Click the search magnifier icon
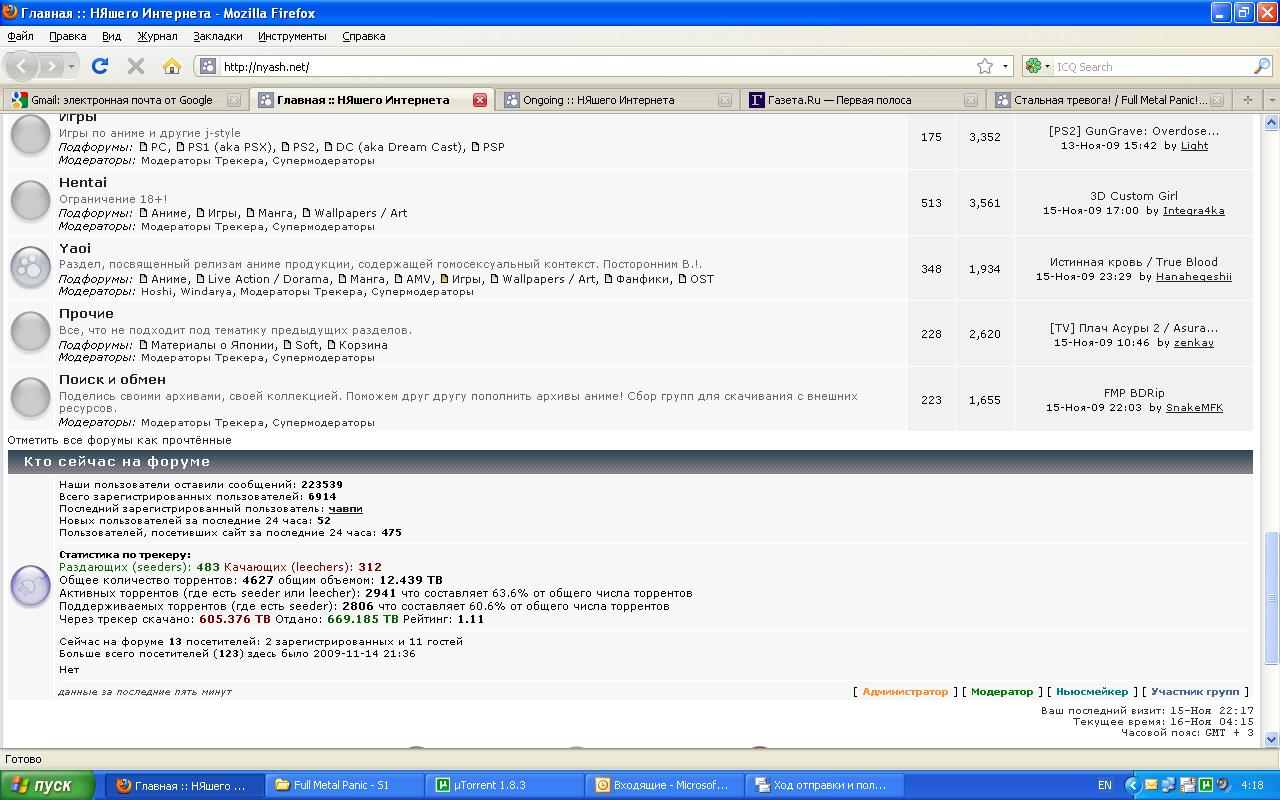This screenshot has width=1280, height=800. [1261, 66]
